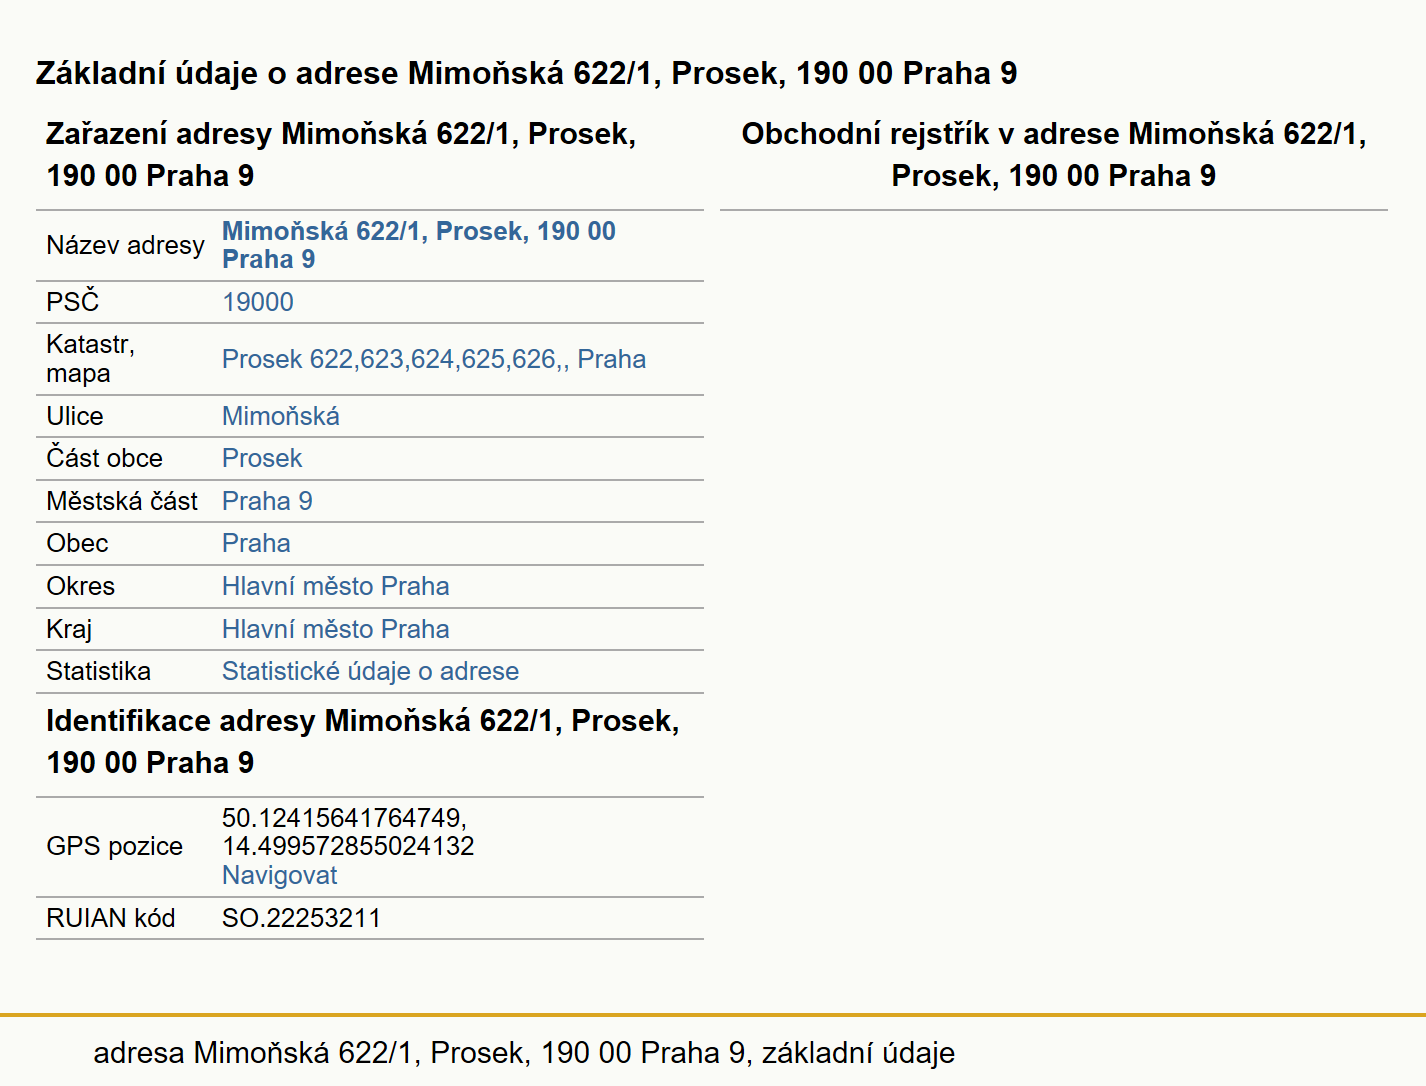The width and height of the screenshot is (1426, 1086).
Task: Open the Mimoňská street link
Action: tap(281, 416)
